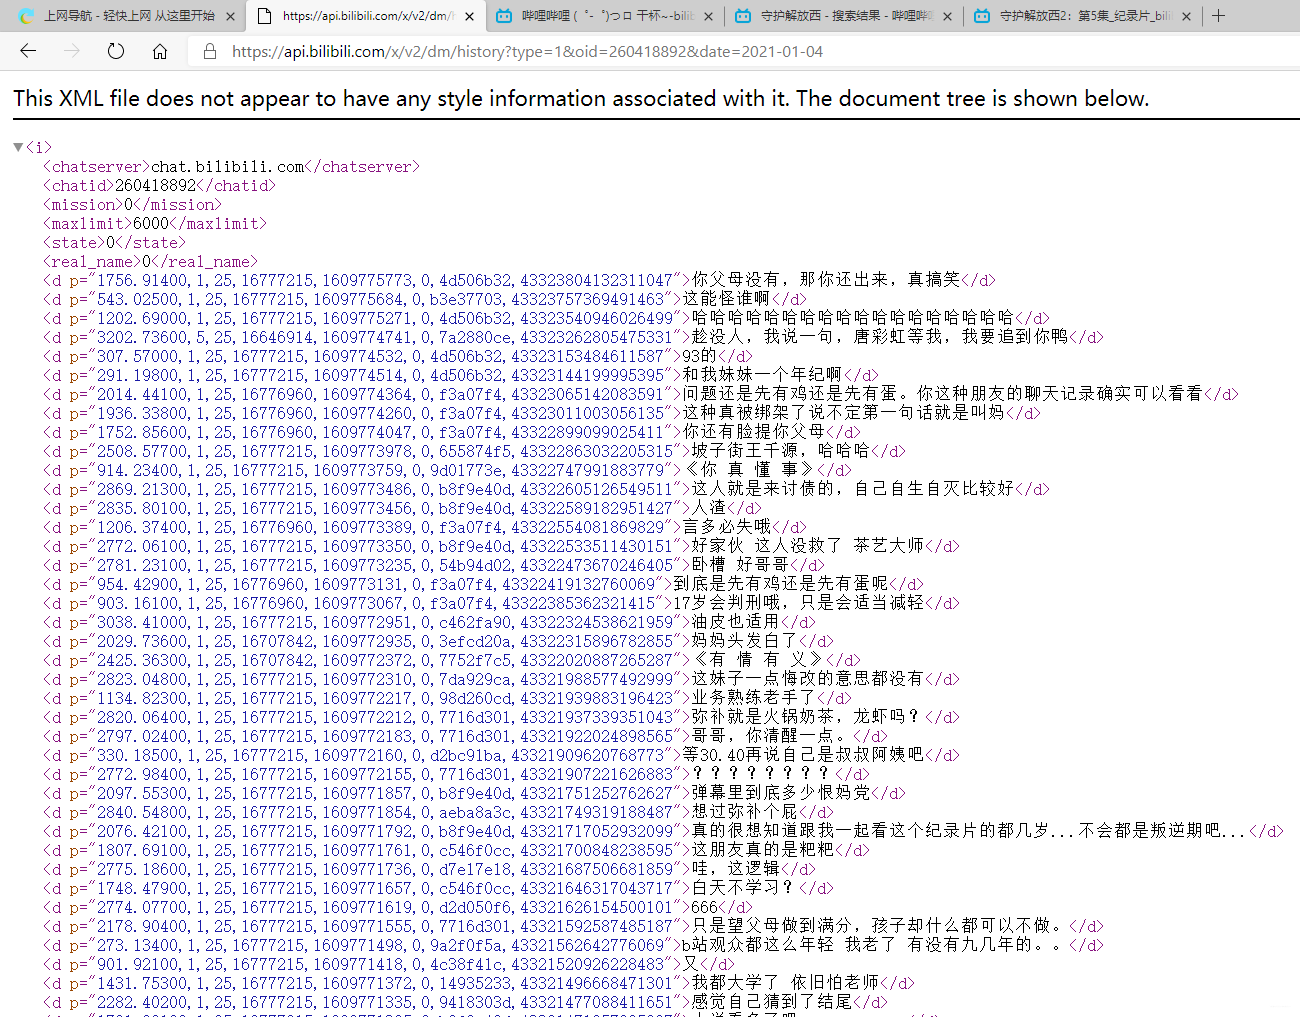Click comment 和我妹妹一个年纪啊
Viewport: 1300px width, 1017px height.
coord(461,376)
